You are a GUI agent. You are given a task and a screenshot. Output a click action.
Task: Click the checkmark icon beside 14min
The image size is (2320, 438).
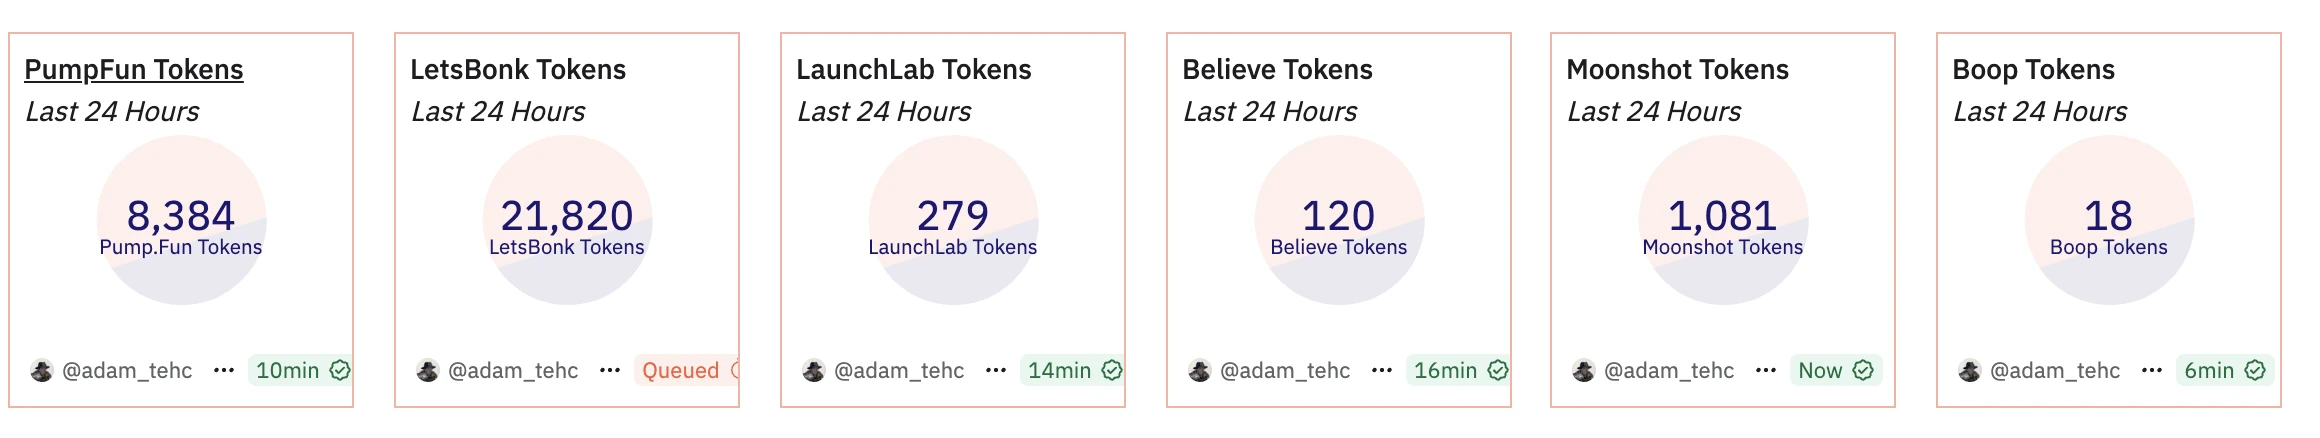tap(1111, 370)
